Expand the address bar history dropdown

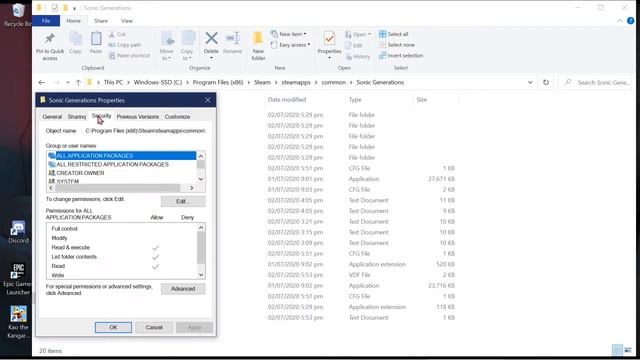coord(530,82)
